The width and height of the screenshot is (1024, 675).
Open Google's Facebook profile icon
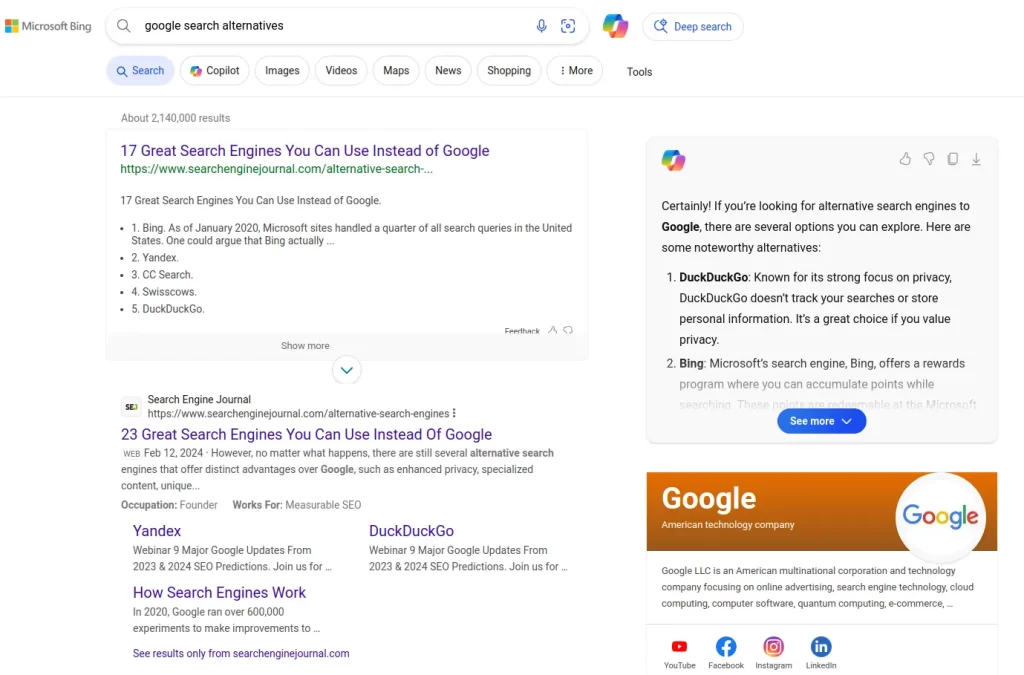(726, 647)
